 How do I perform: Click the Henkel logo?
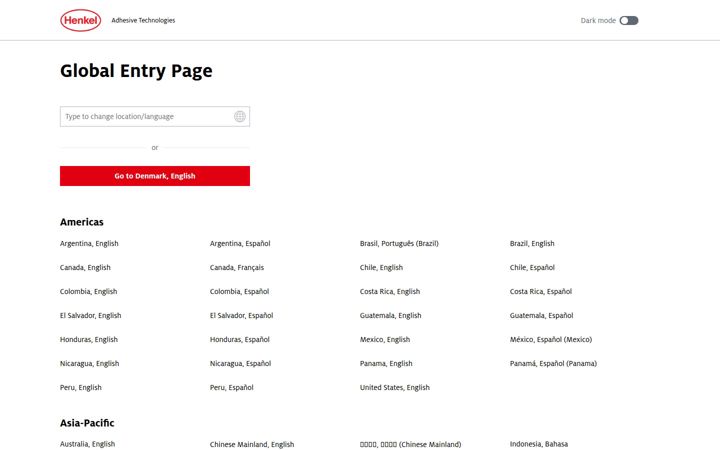[80, 20]
